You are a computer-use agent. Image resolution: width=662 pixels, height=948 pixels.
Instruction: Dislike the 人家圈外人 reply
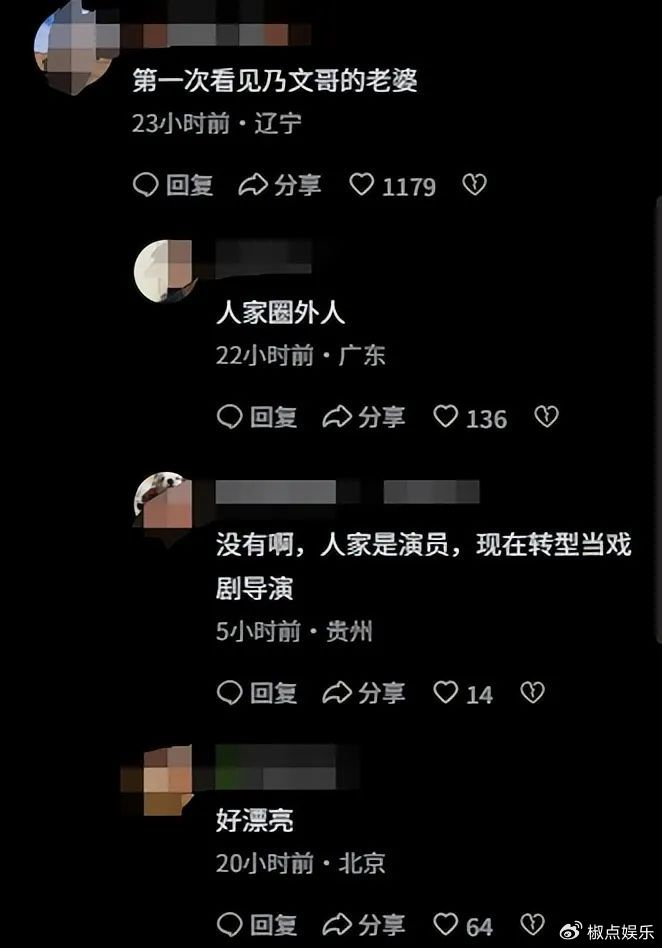point(547,417)
